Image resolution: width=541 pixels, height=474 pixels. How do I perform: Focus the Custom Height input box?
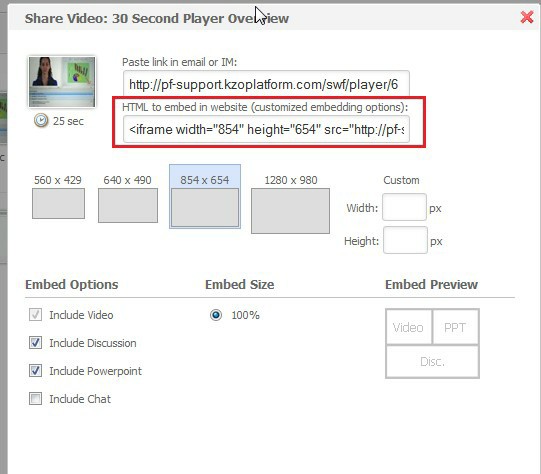point(405,240)
